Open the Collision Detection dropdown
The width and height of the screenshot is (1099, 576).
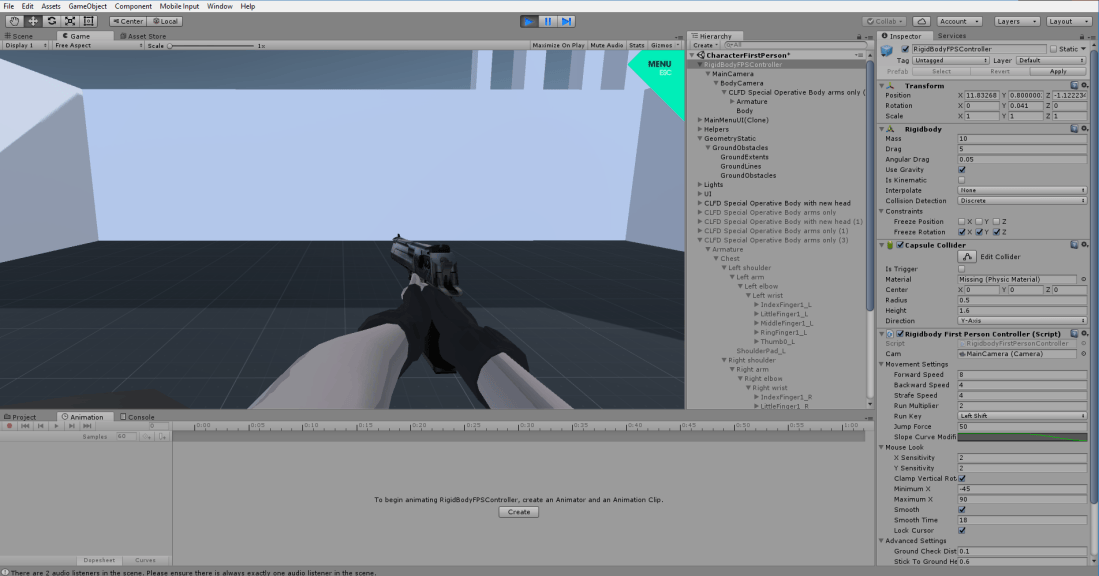[1022, 201]
